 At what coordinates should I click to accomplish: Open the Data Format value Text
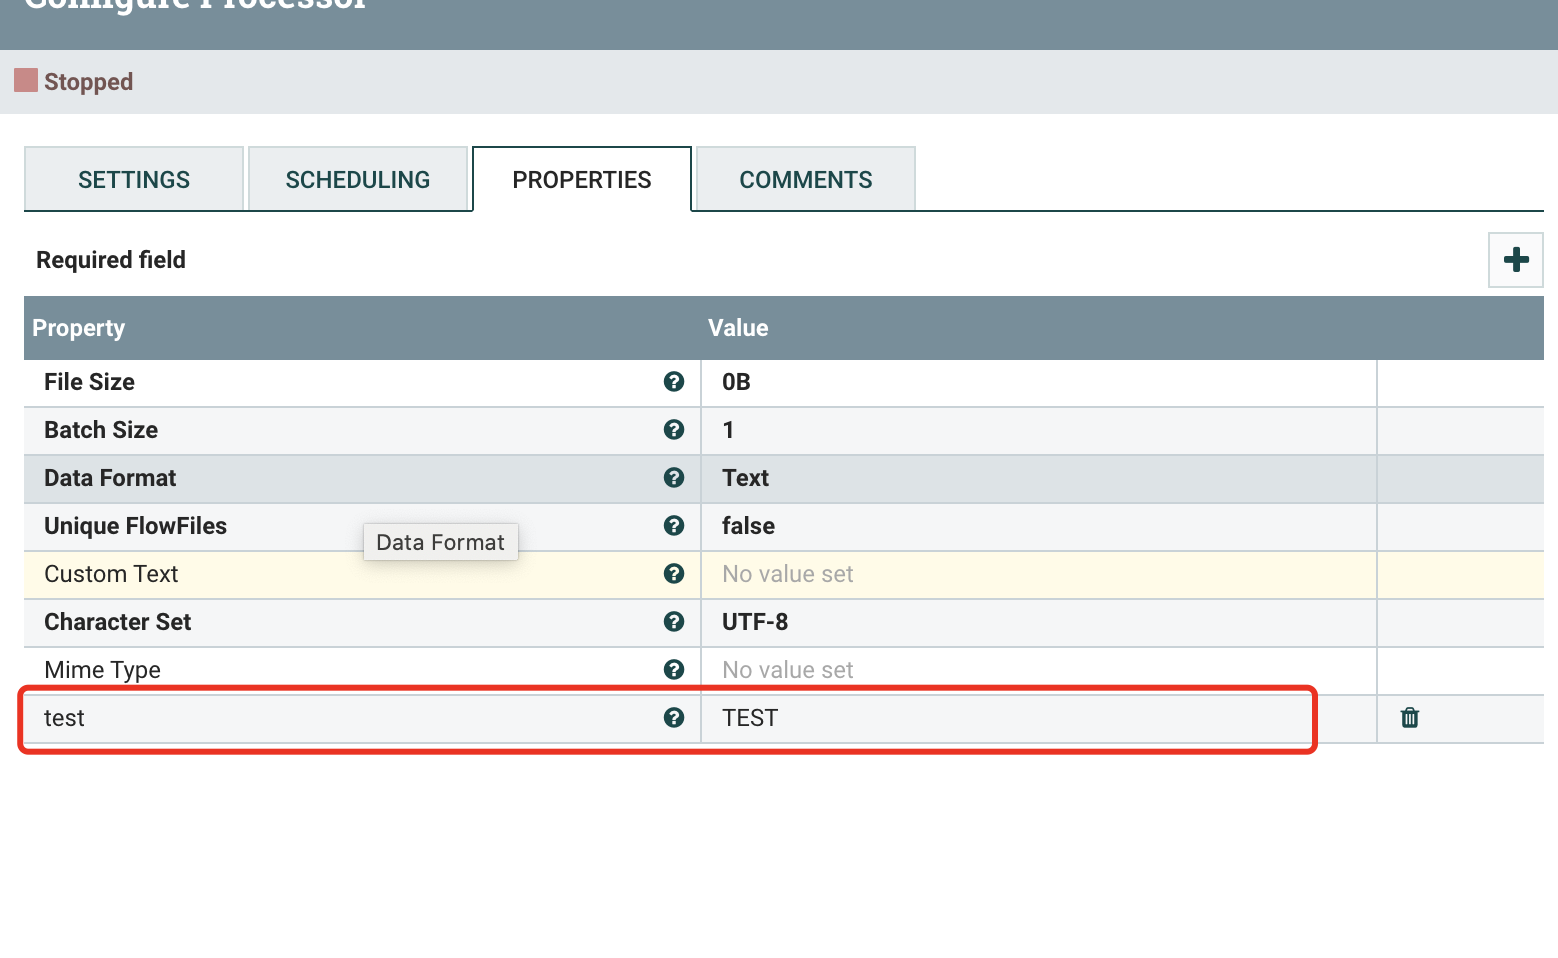1038,478
